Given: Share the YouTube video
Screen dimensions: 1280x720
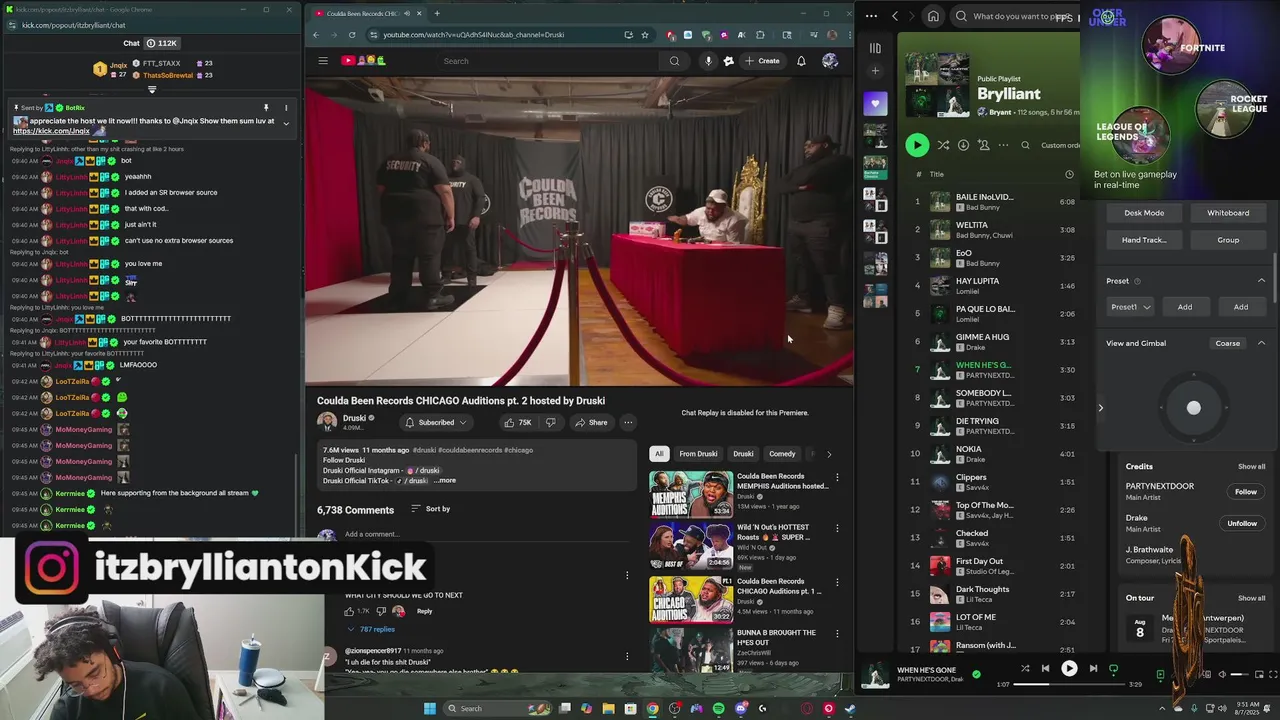Looking at the screenshot, I should pyautogui.click(x=591, y=422).
